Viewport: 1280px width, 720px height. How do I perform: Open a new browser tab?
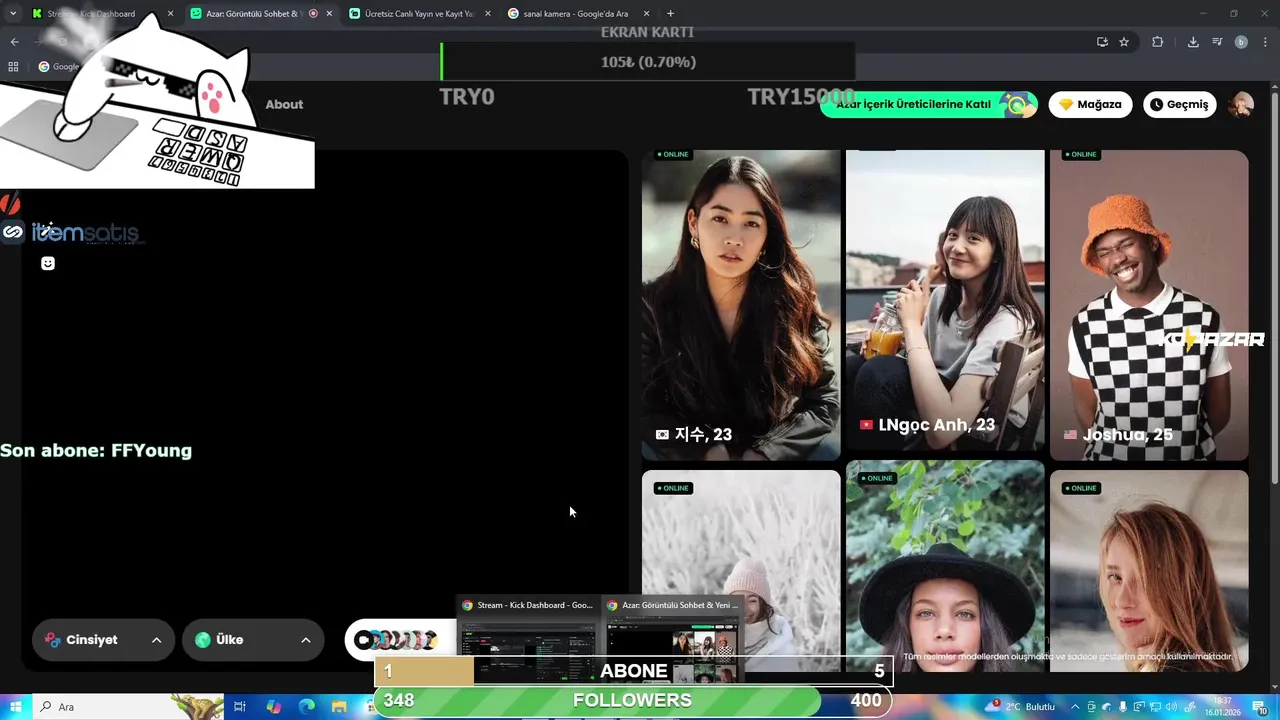coord(670,14)
